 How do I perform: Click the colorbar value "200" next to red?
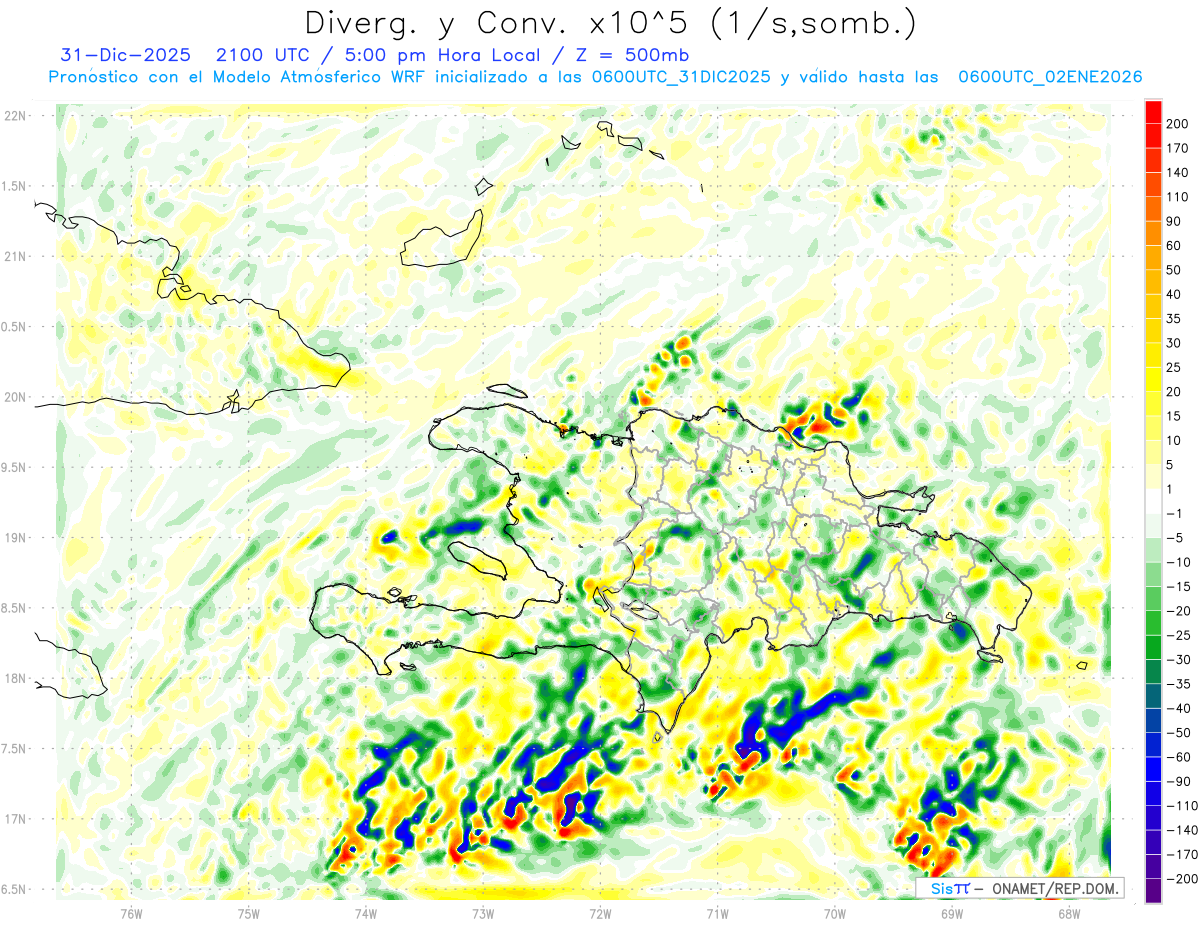click(x=1177, y=124)
